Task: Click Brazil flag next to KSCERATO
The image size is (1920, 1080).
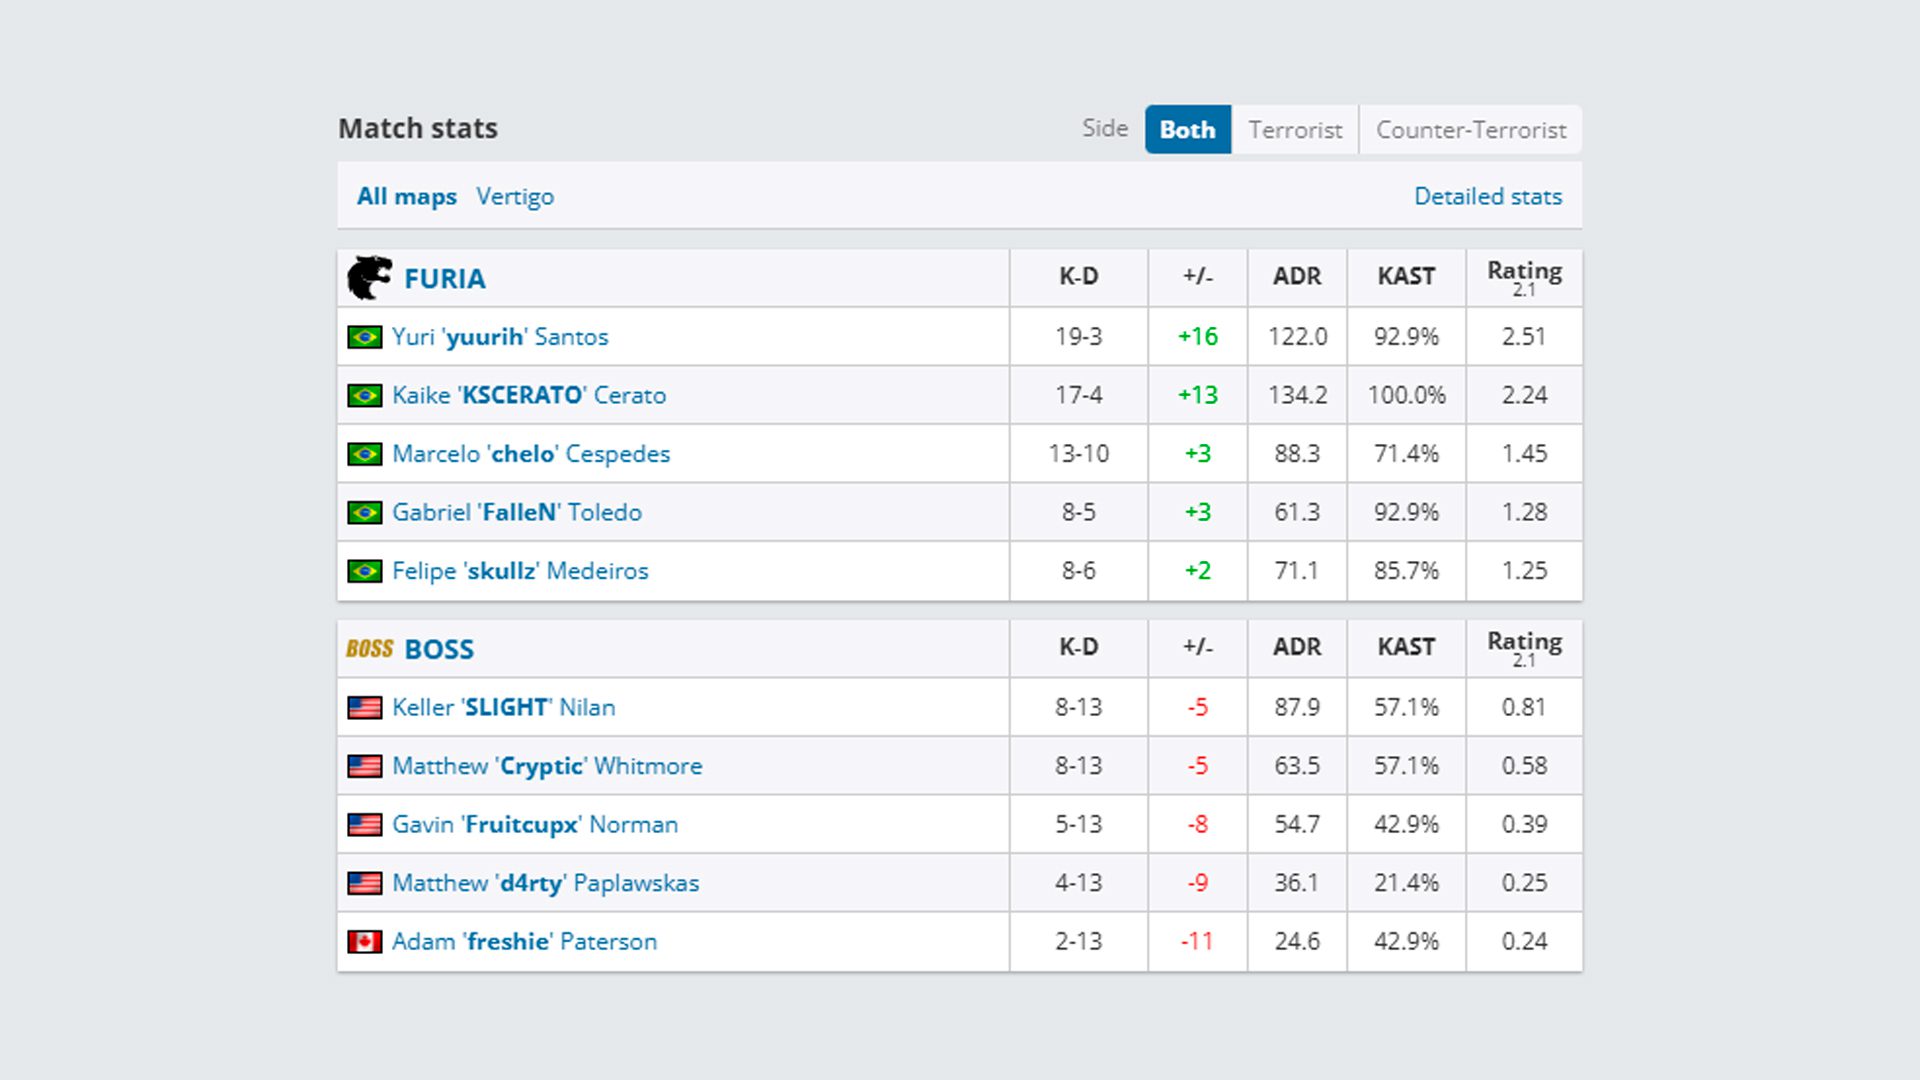Action: (x=365, y=395)
